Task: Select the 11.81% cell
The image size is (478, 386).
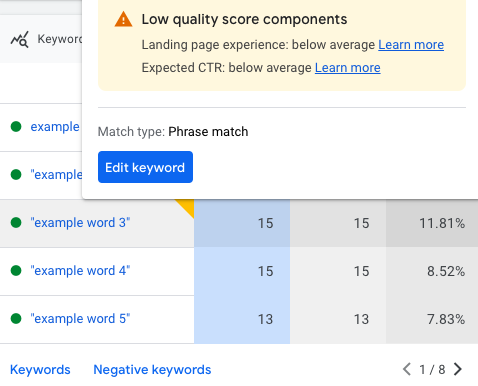Action: [432, 223]
